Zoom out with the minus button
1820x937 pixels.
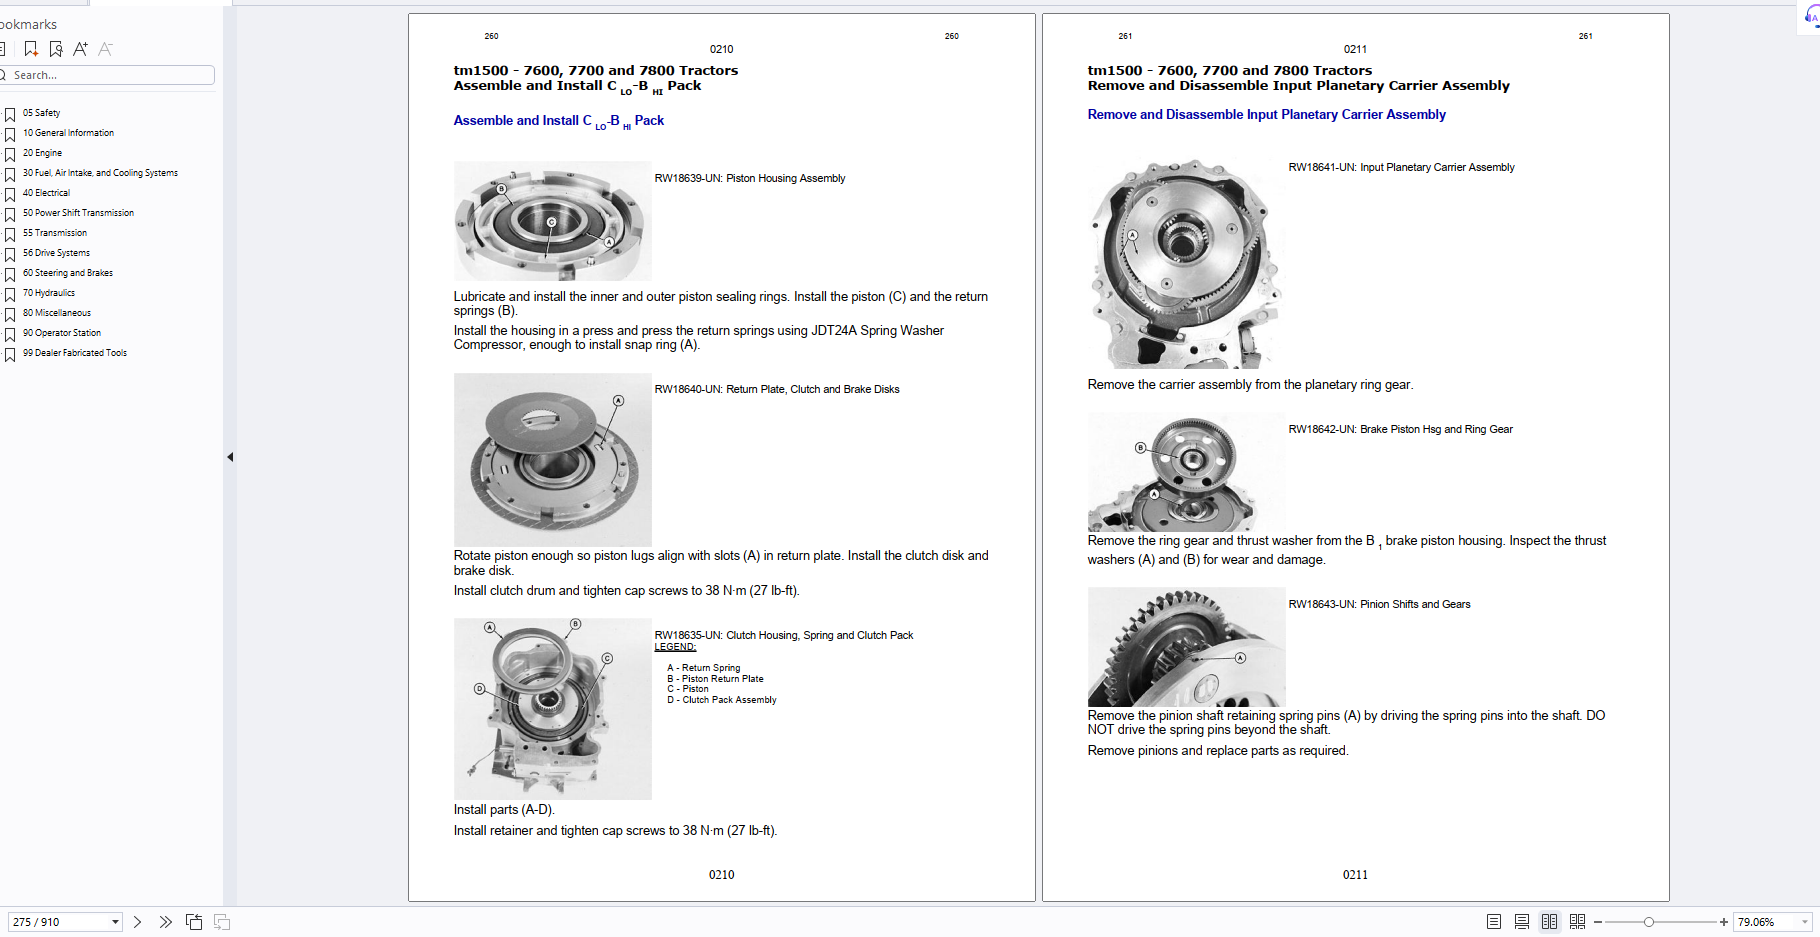[x=1598, y=922]
